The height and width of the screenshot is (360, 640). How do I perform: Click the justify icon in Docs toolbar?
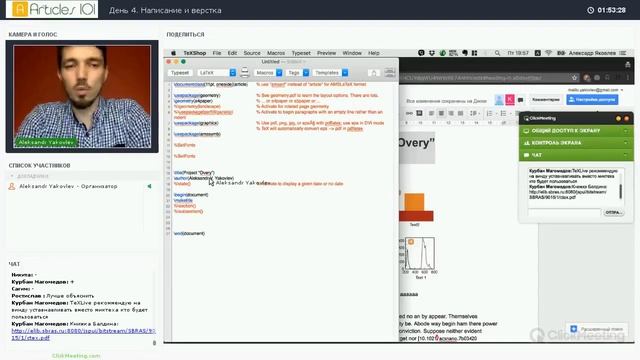click(x=460, y=113)
